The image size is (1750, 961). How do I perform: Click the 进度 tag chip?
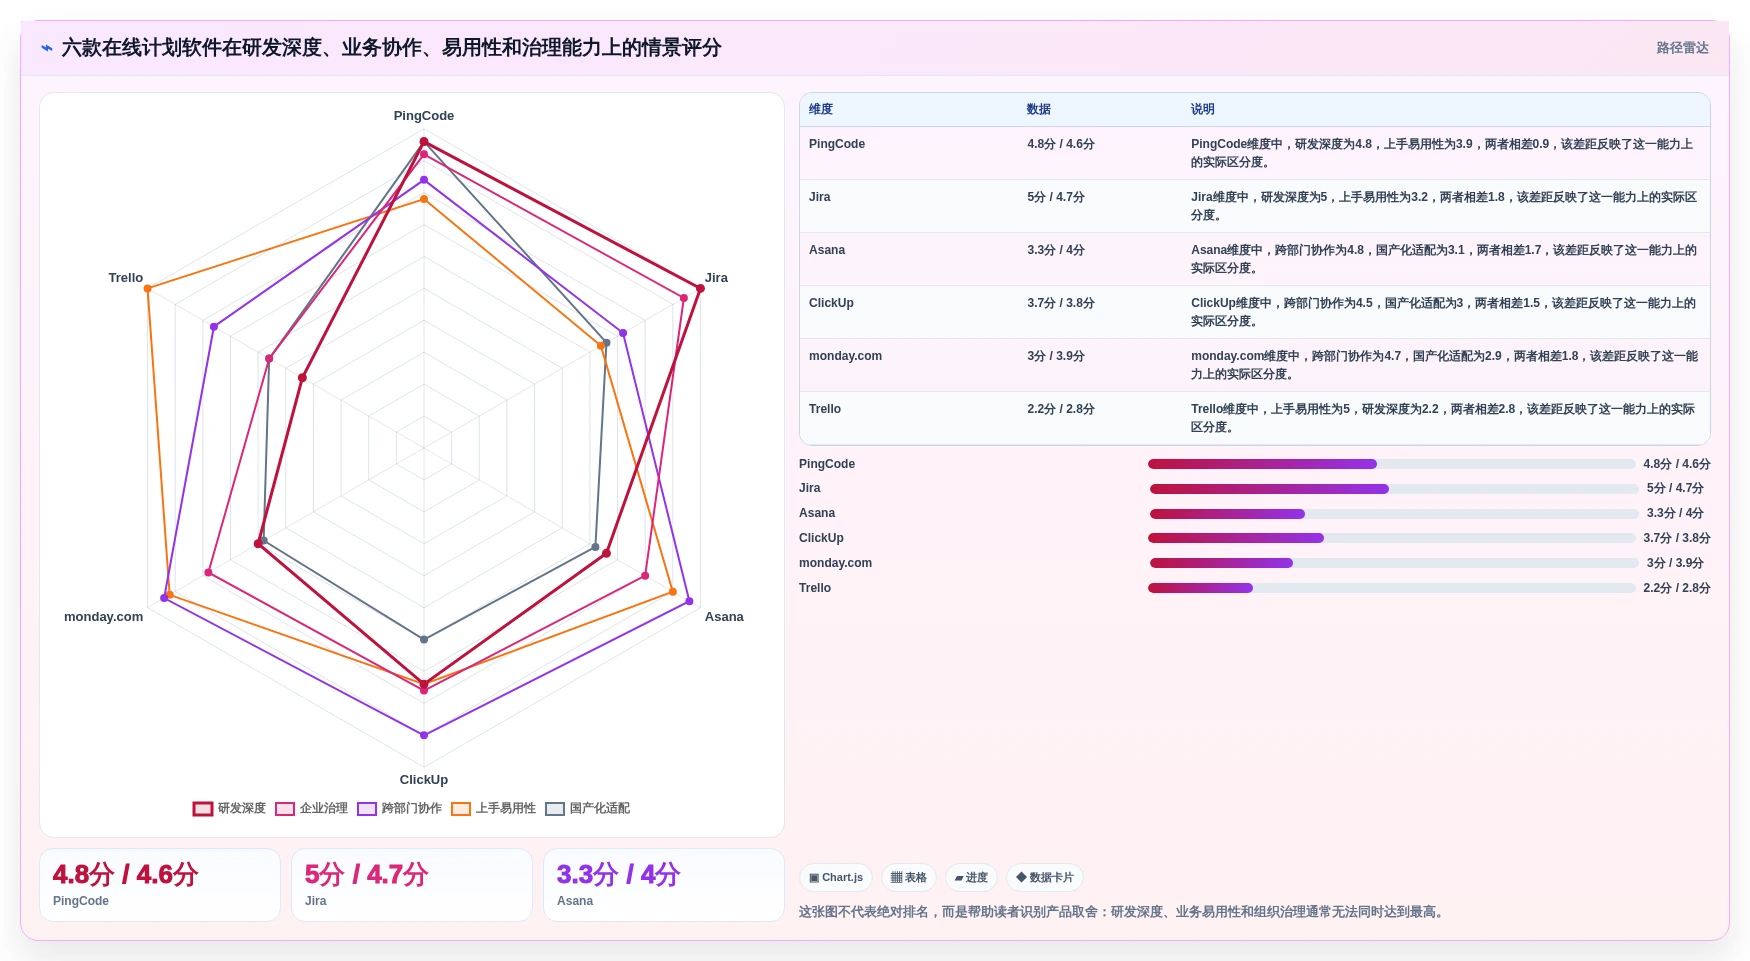click(x=971, y=877)
